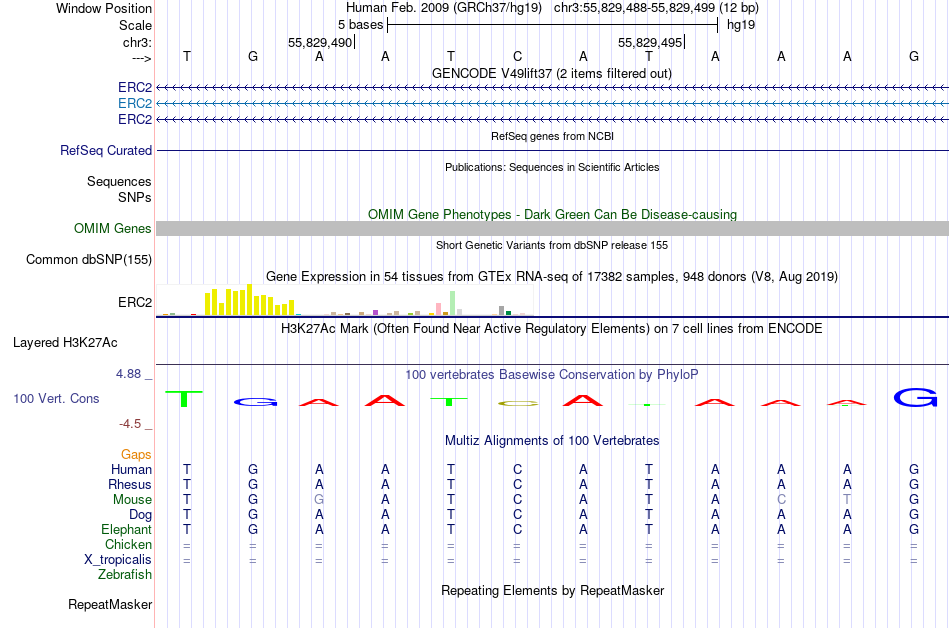Click the light blue ERC2 transcript arrow line

pyautogui.click(x=553, y=104)
